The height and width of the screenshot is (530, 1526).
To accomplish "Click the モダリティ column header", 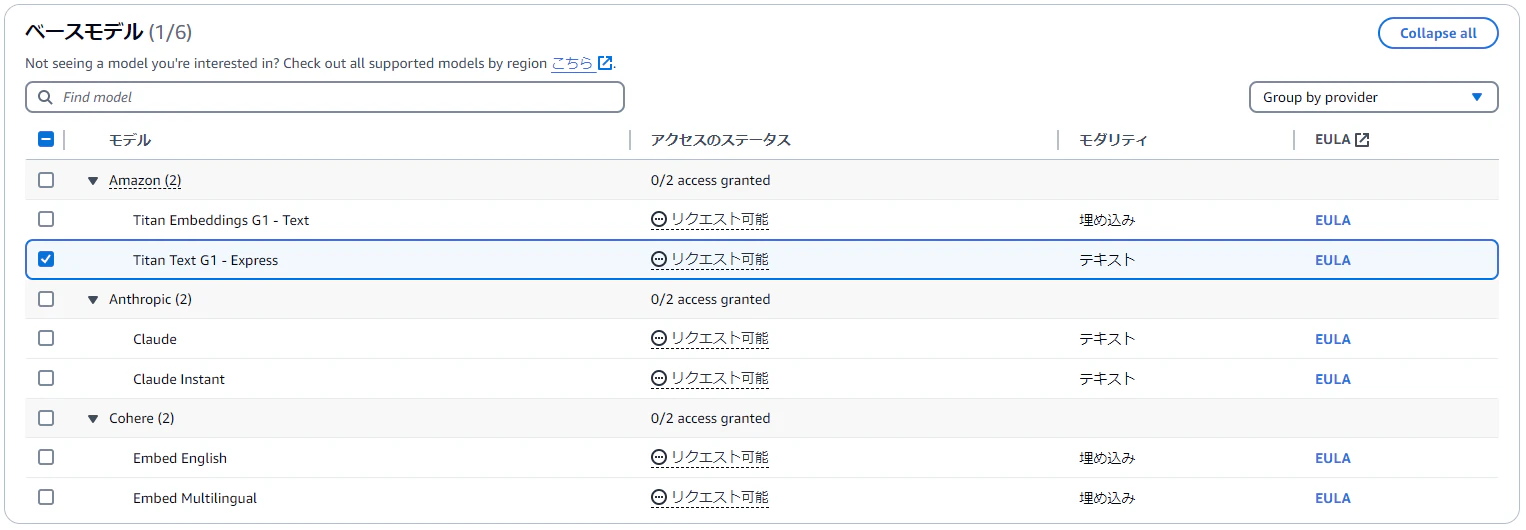I will click(1112, 140).
